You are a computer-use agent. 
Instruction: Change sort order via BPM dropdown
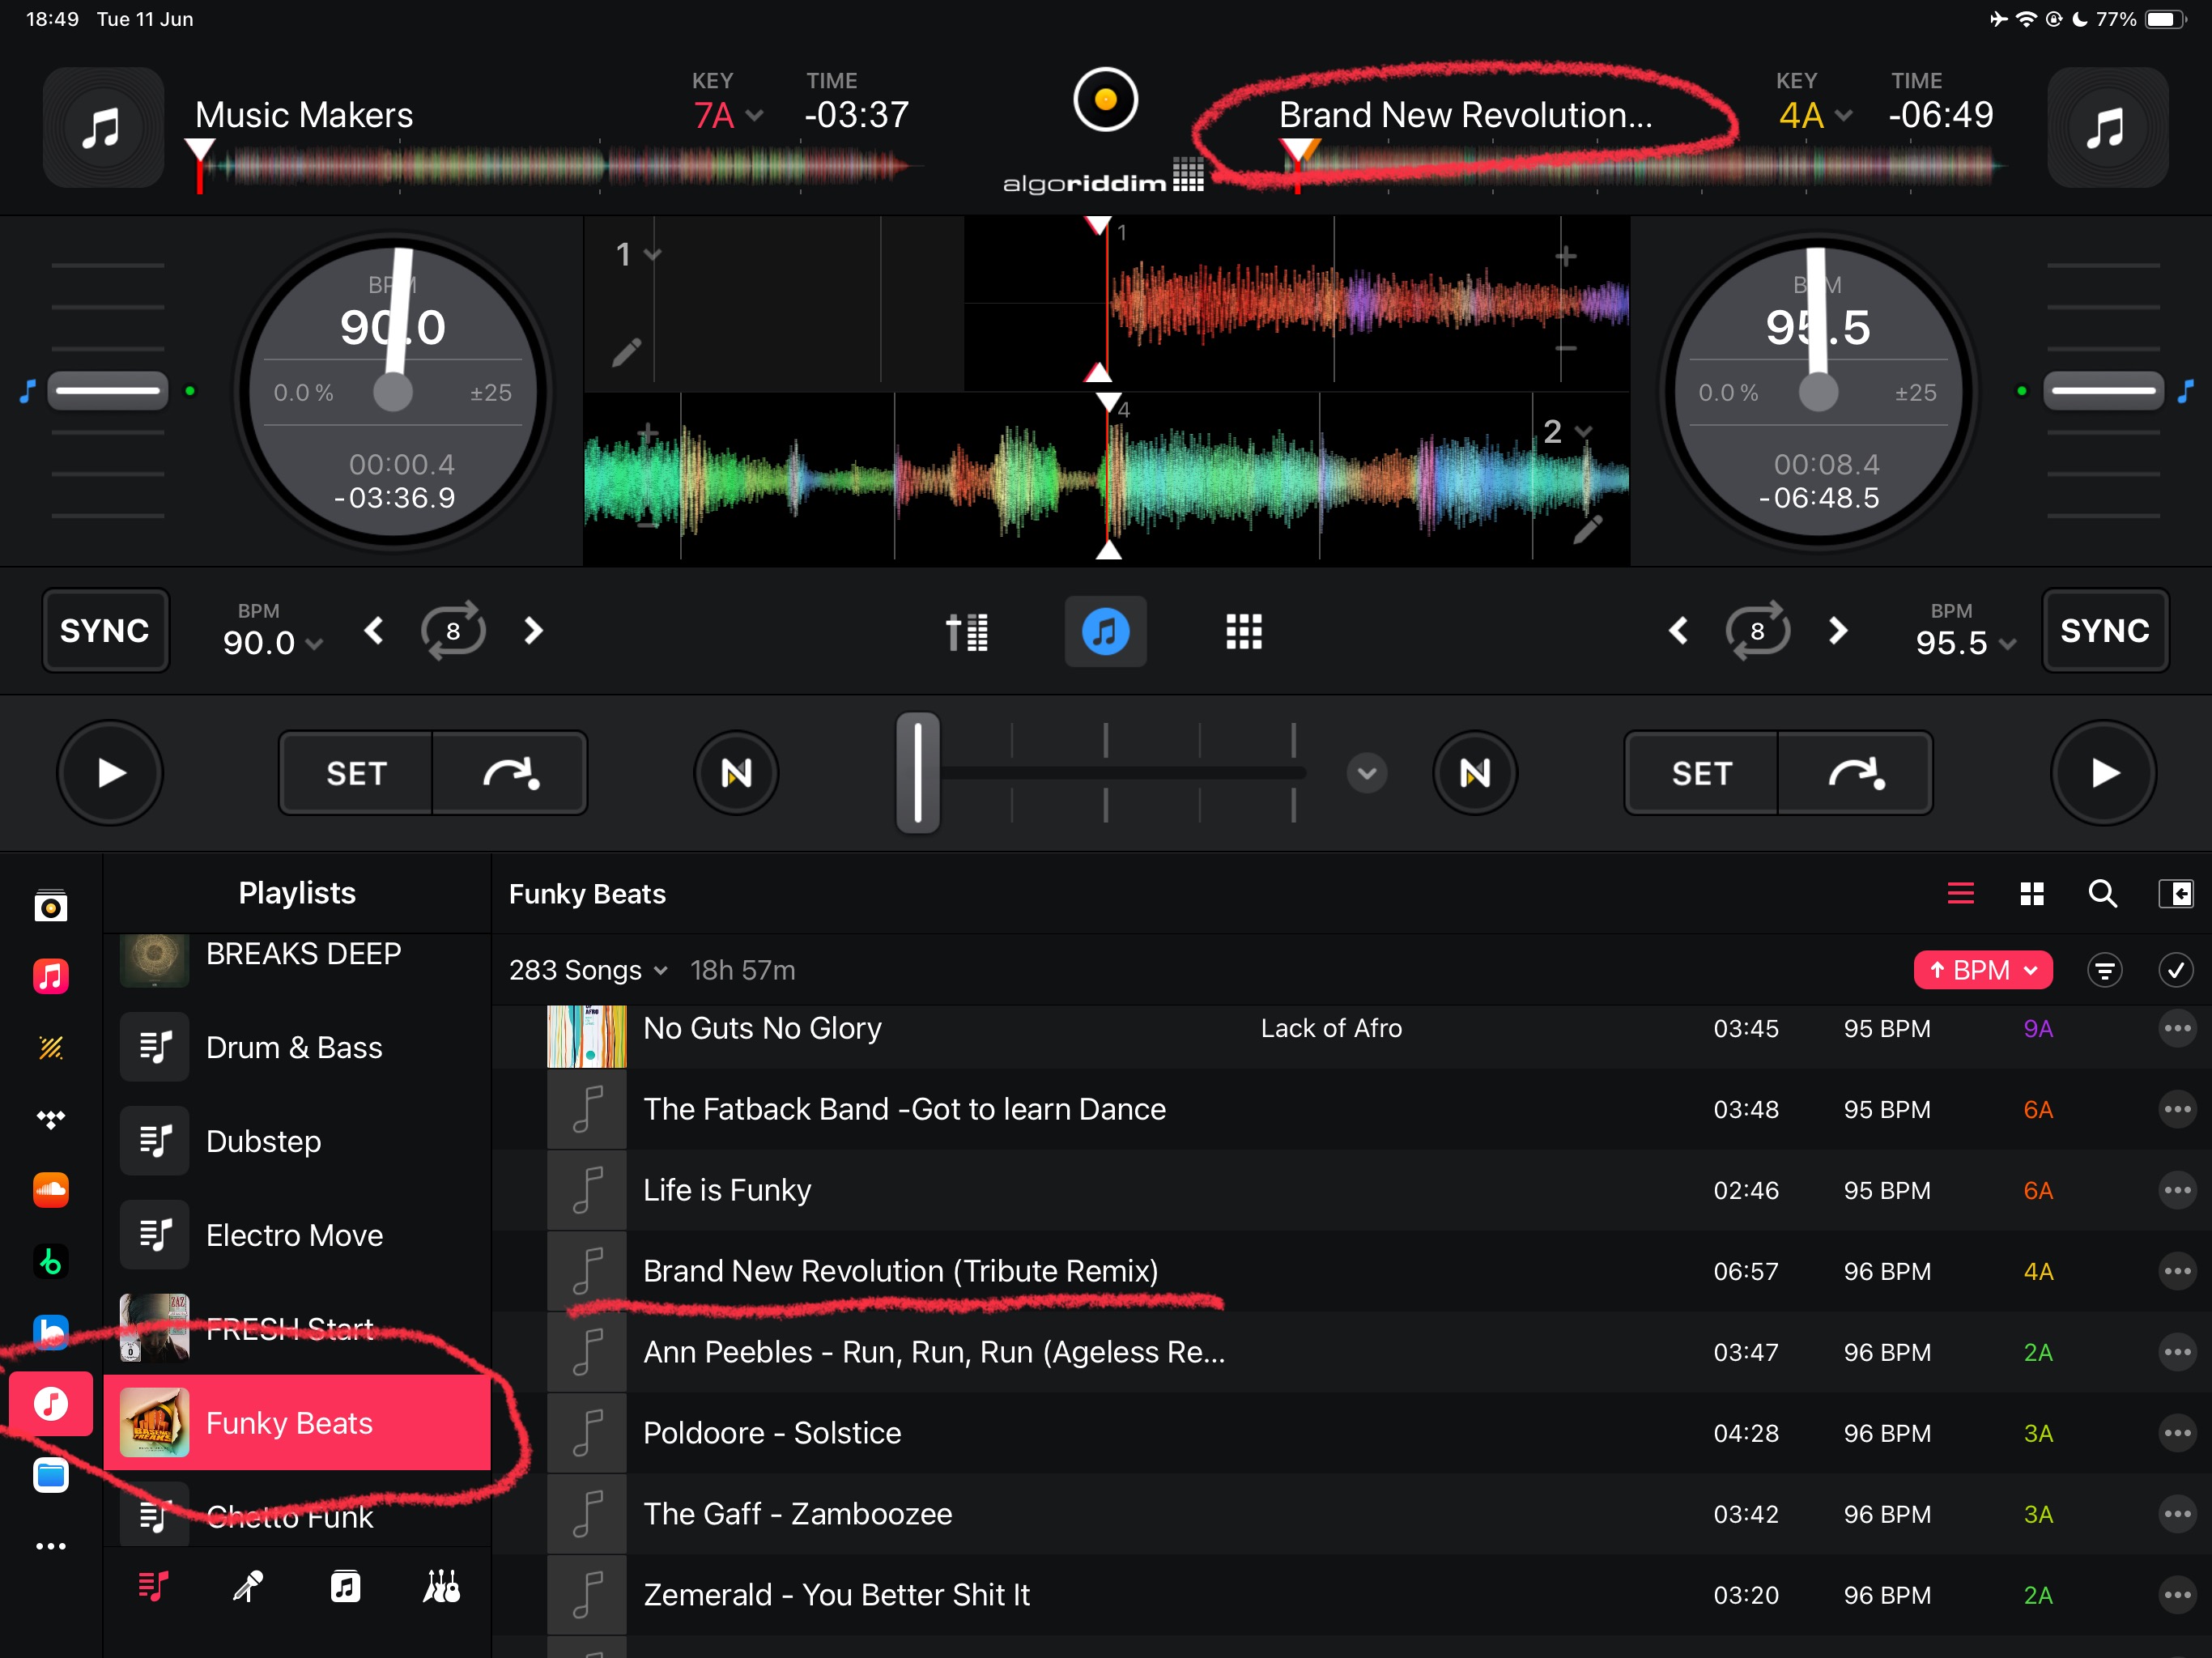(x=1983, y=970)
